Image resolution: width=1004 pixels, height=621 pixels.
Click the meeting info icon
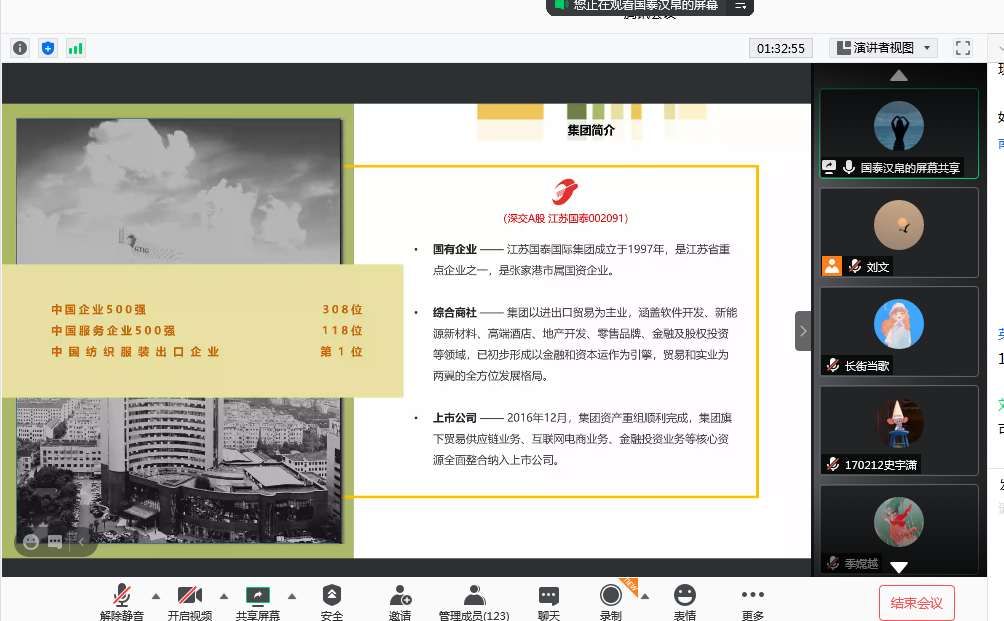point(20,48)
